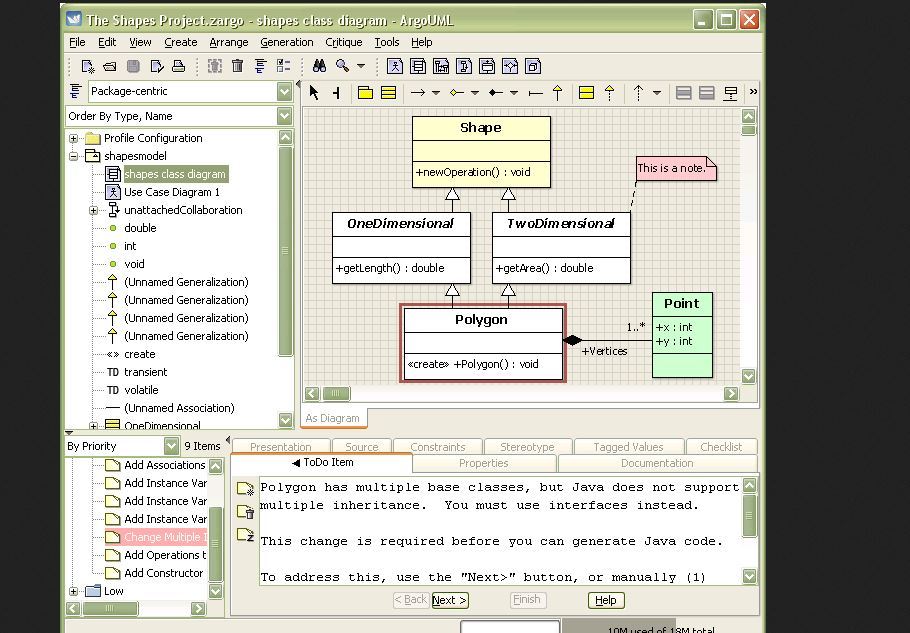The image size is (910, 633).
Task: Select Use Case Diagram 1 in tree
Action: 171,192
